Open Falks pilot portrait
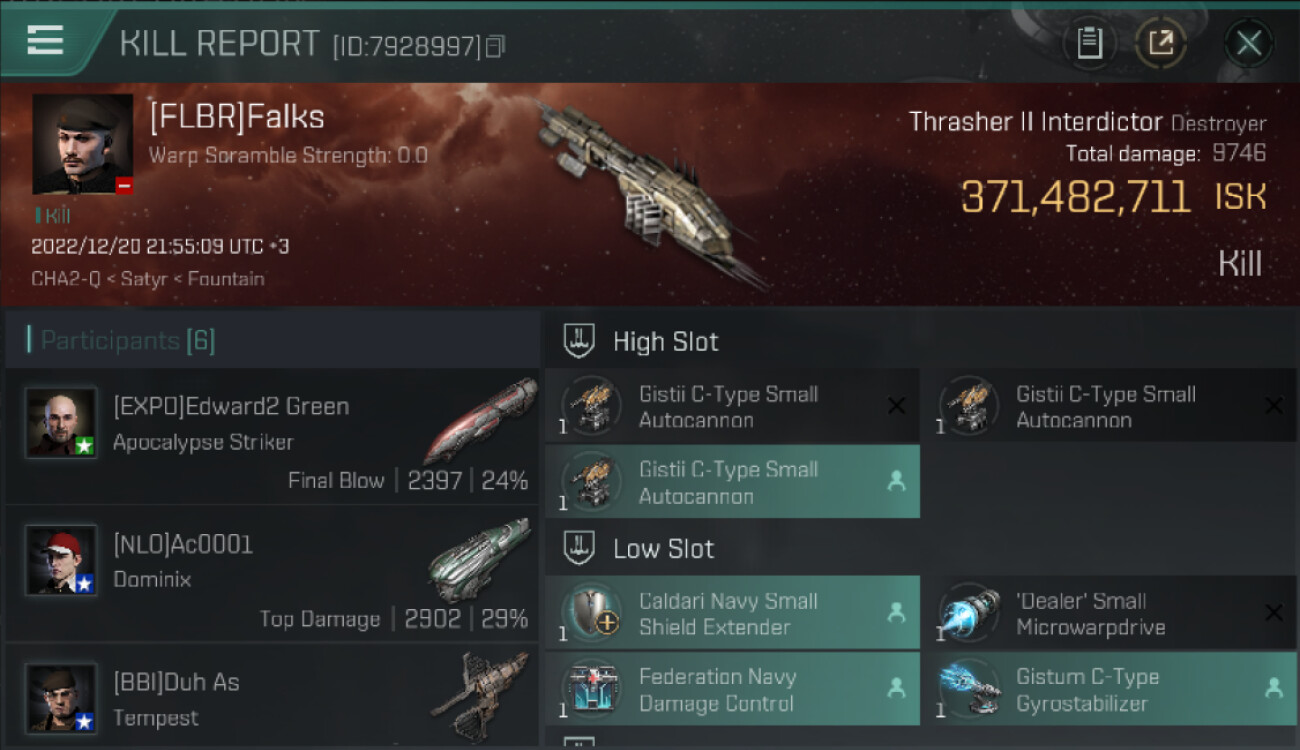The height and width of the screenshot is (750, 1300). [x=82, y=144]
